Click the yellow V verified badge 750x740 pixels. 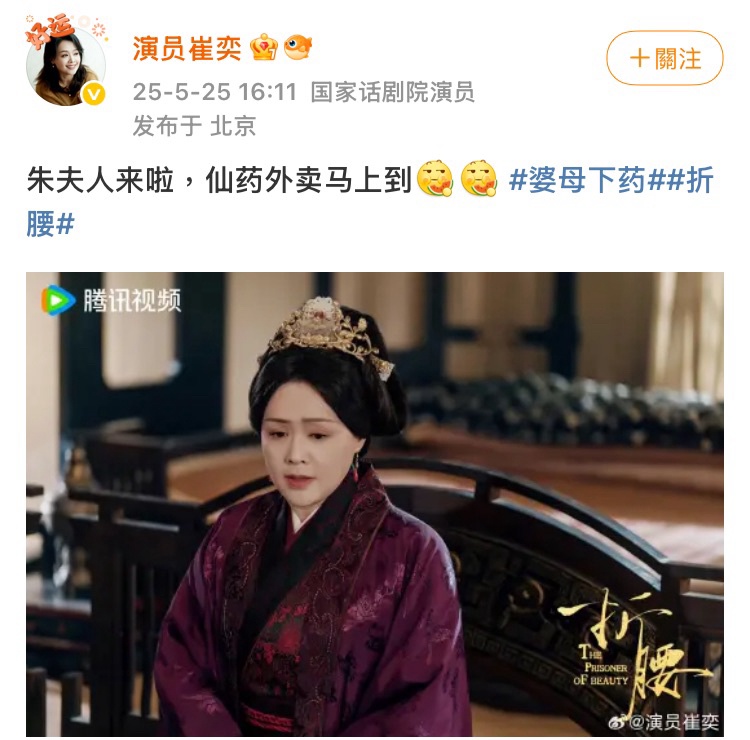coord(93,94)
